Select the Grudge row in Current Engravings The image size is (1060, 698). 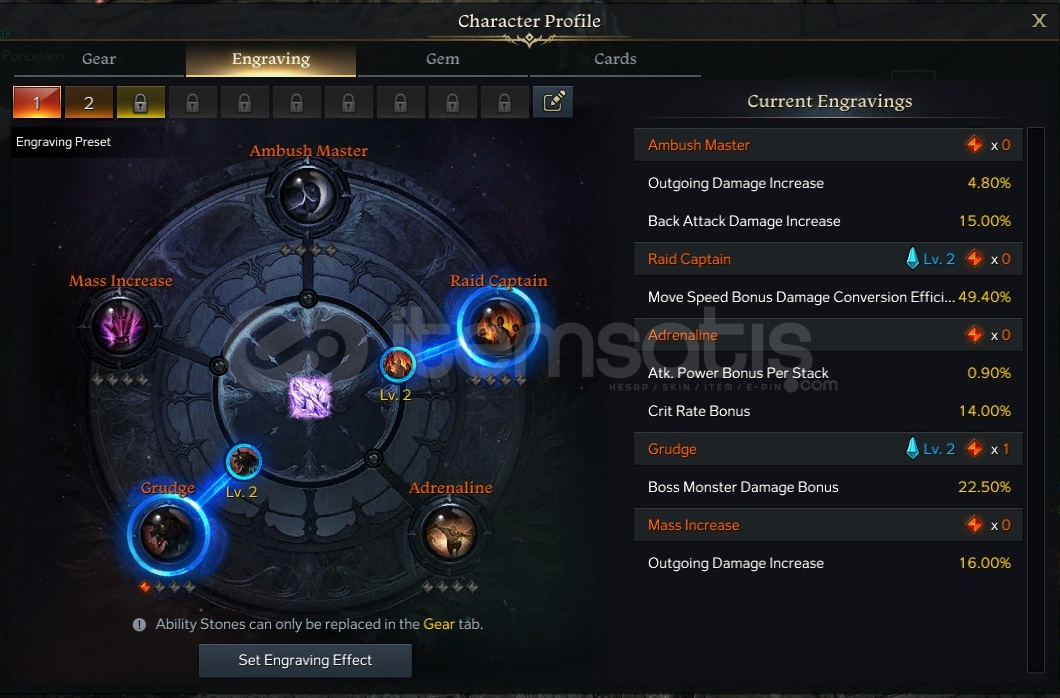[828, 449]
